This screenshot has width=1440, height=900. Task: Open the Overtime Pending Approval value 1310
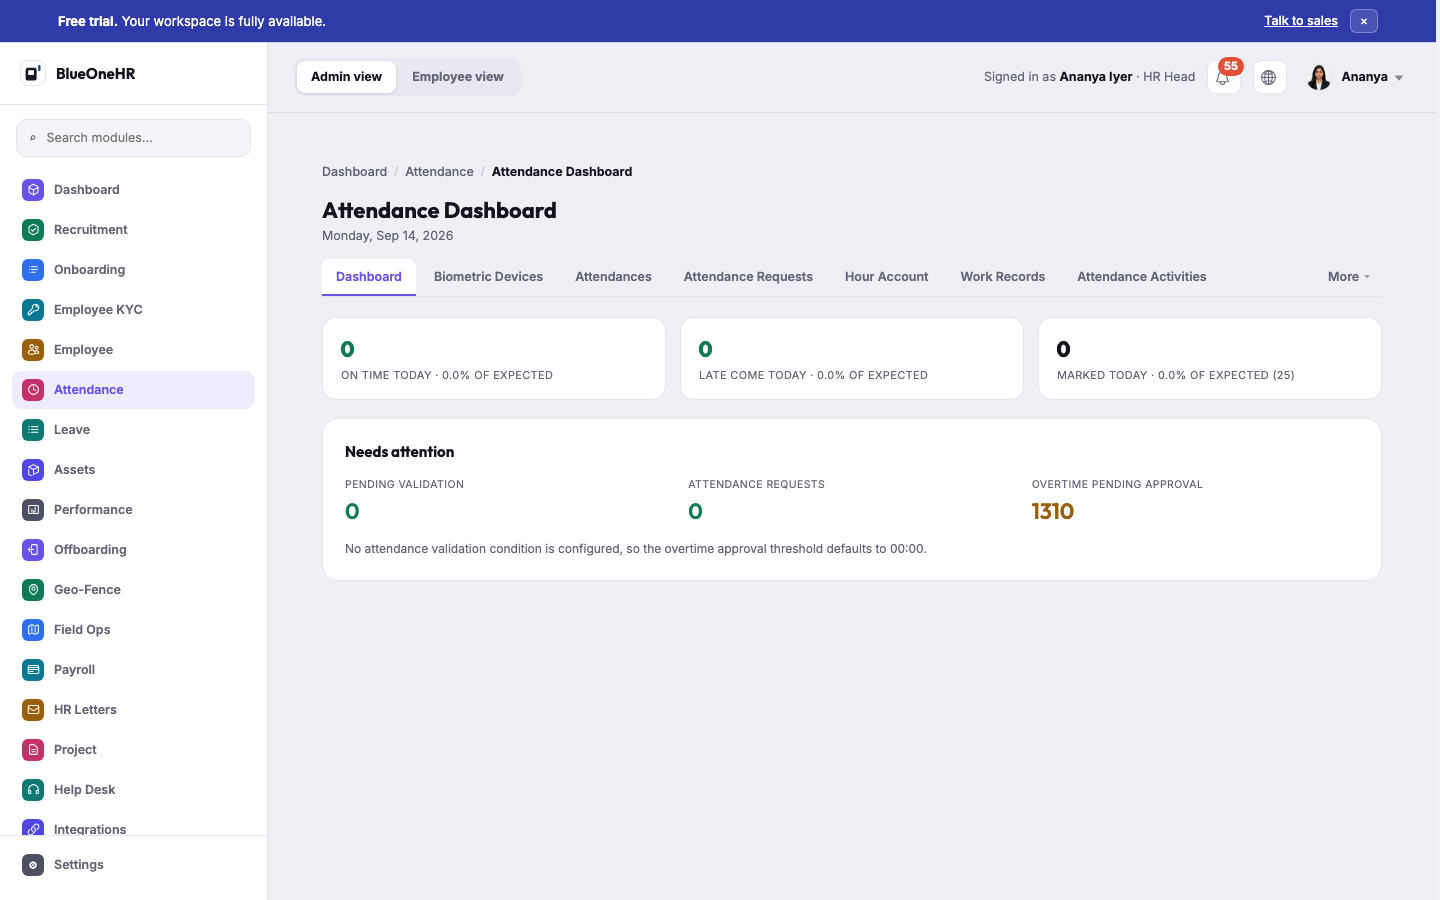click(1053, 511)
